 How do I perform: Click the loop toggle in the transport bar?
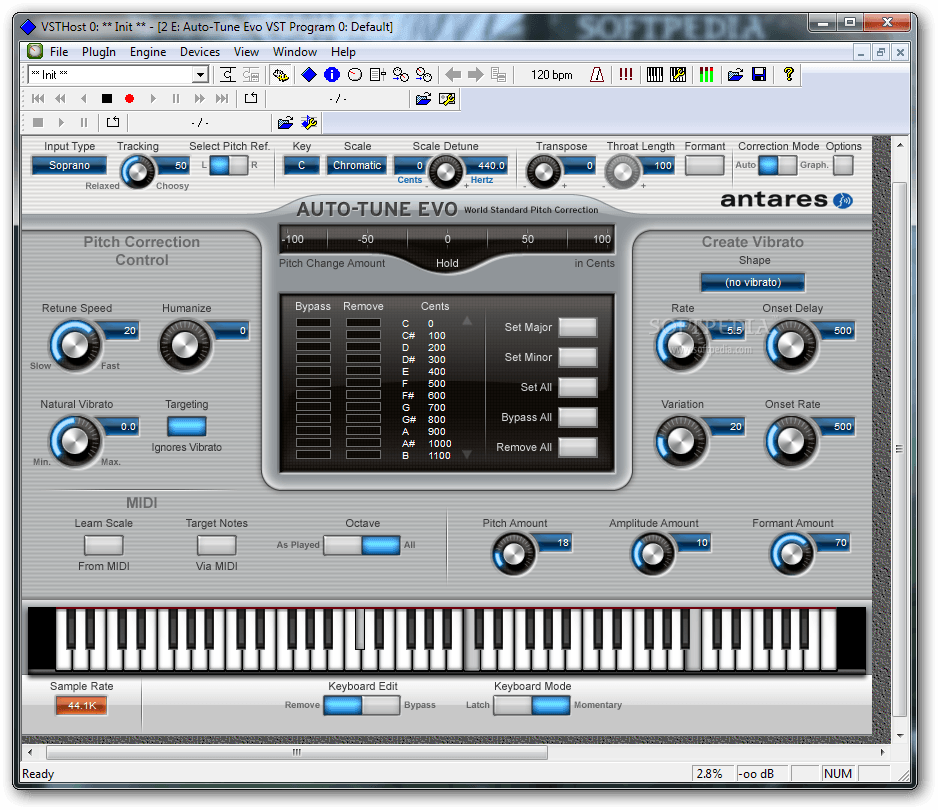pyautogui.click(x=252, y=98)
